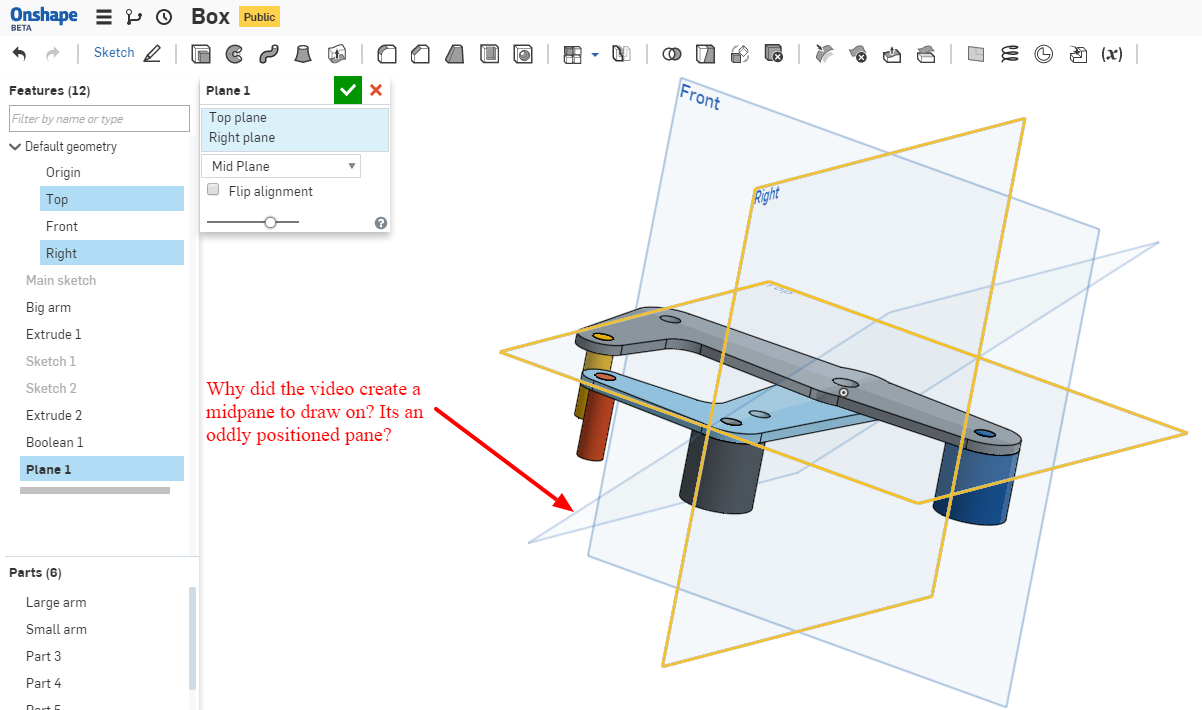1202x710 pixels.
Task: Toggle the Flip alignment checkbox
Action: [213, 190]
